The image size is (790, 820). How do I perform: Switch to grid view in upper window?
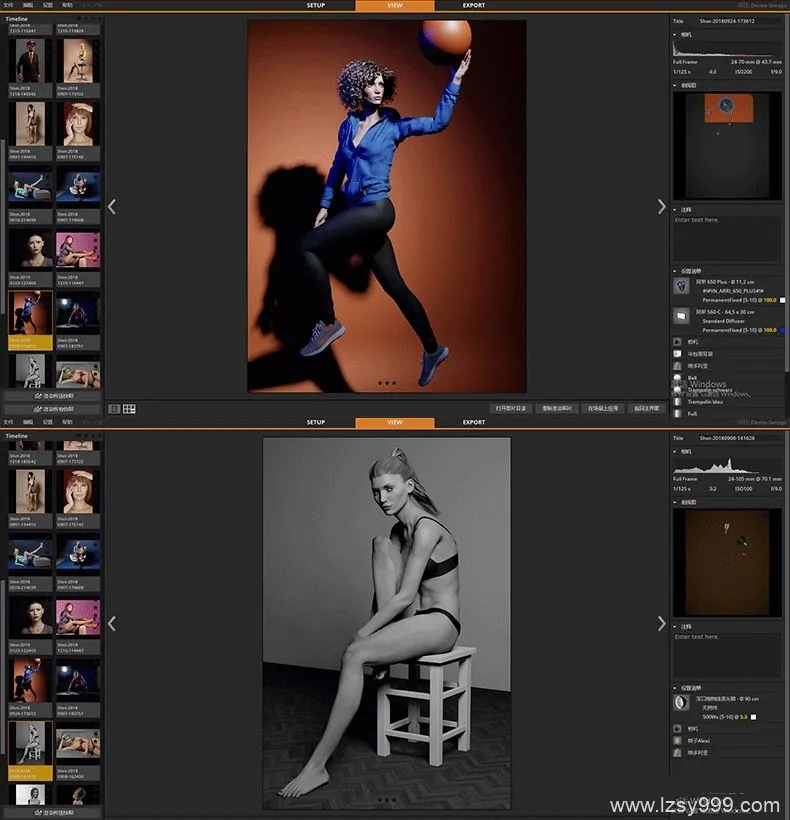pyautogui.click(x=129, y=408)
